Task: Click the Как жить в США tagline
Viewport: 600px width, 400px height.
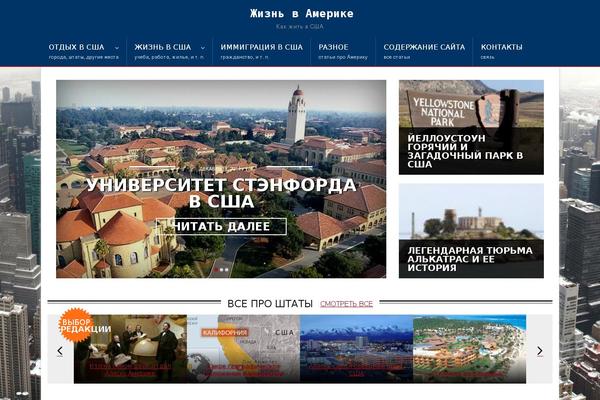Action: (x=300, y=27)
